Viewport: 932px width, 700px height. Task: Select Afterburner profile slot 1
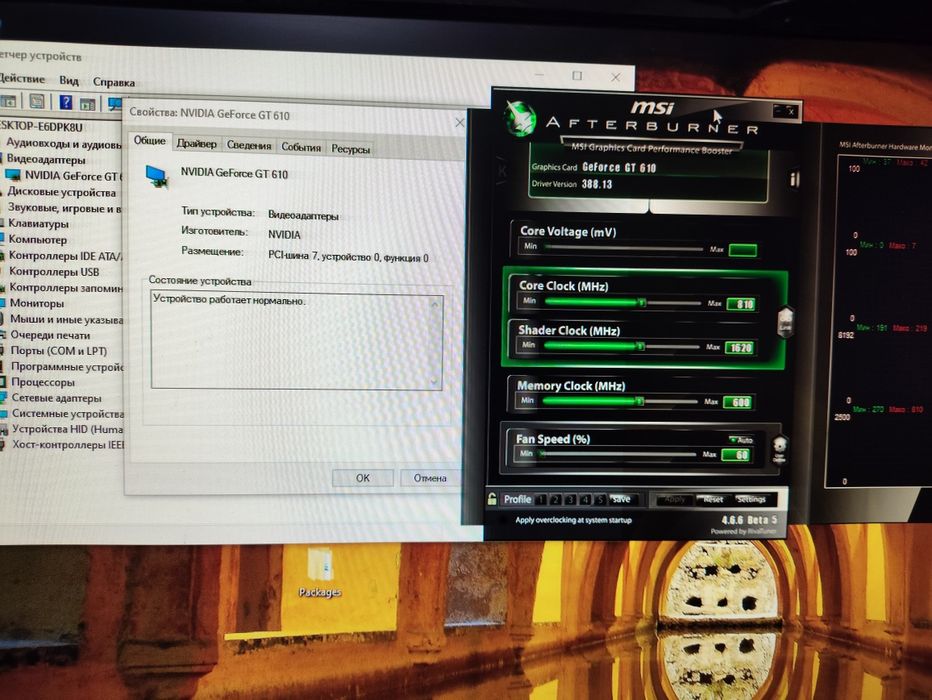click(x=540, y=500)
